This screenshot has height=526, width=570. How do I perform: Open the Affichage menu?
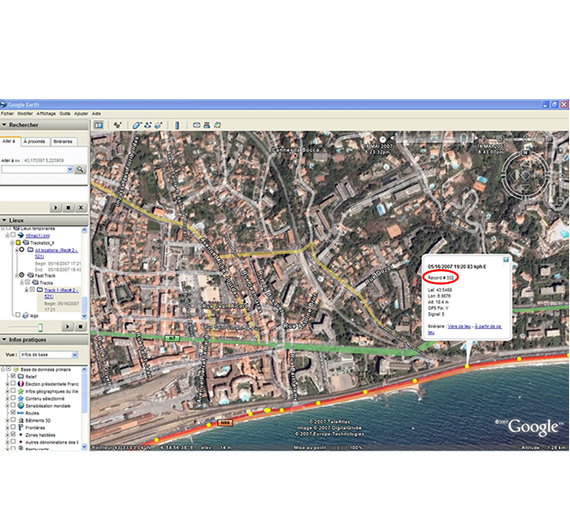point(46,114)
